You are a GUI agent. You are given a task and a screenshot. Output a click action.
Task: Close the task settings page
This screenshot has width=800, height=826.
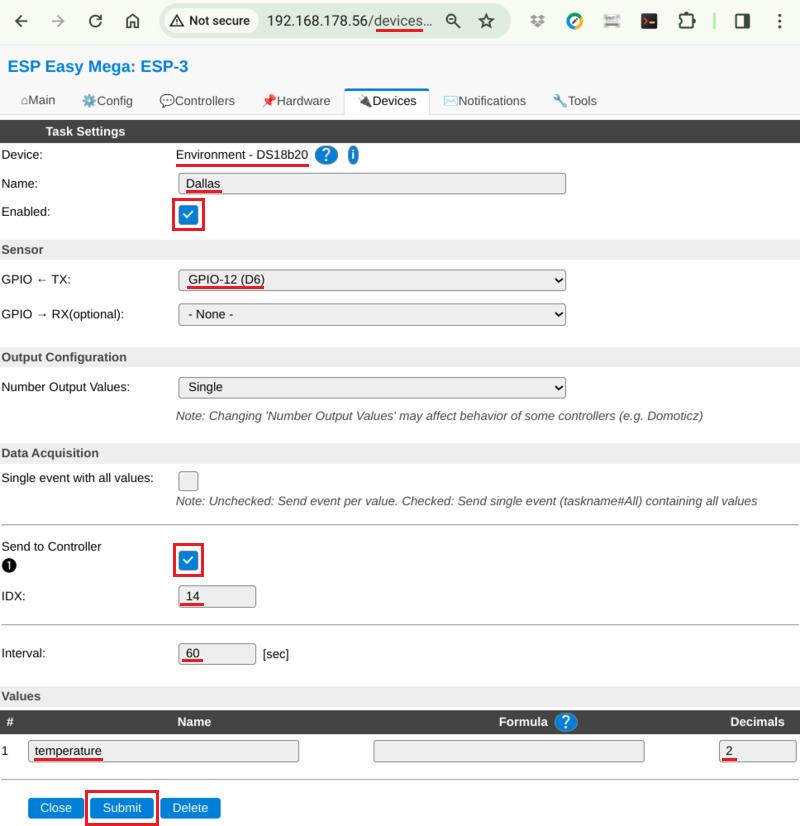[56, 808]
